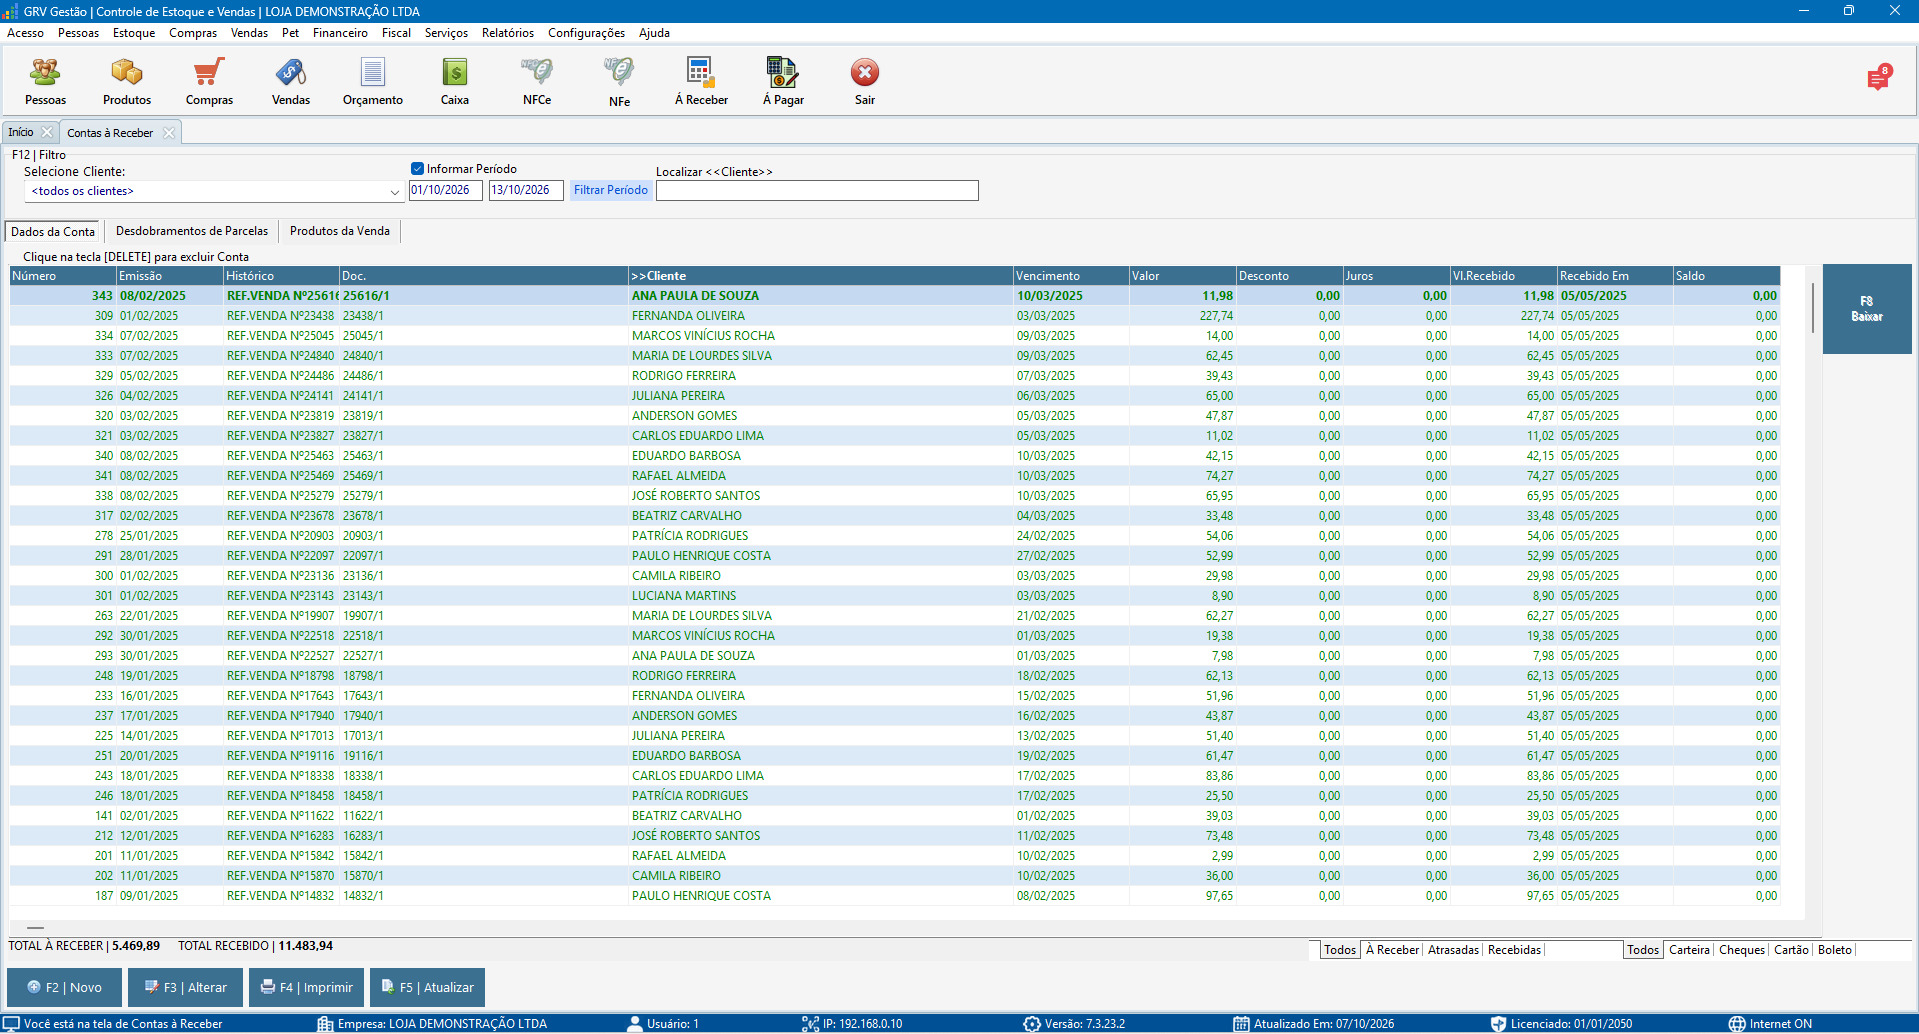Click the F2 Novo button
The height and width of the screenshot is (1034, 1919).
pyautogui.click(x=64, y=987)
